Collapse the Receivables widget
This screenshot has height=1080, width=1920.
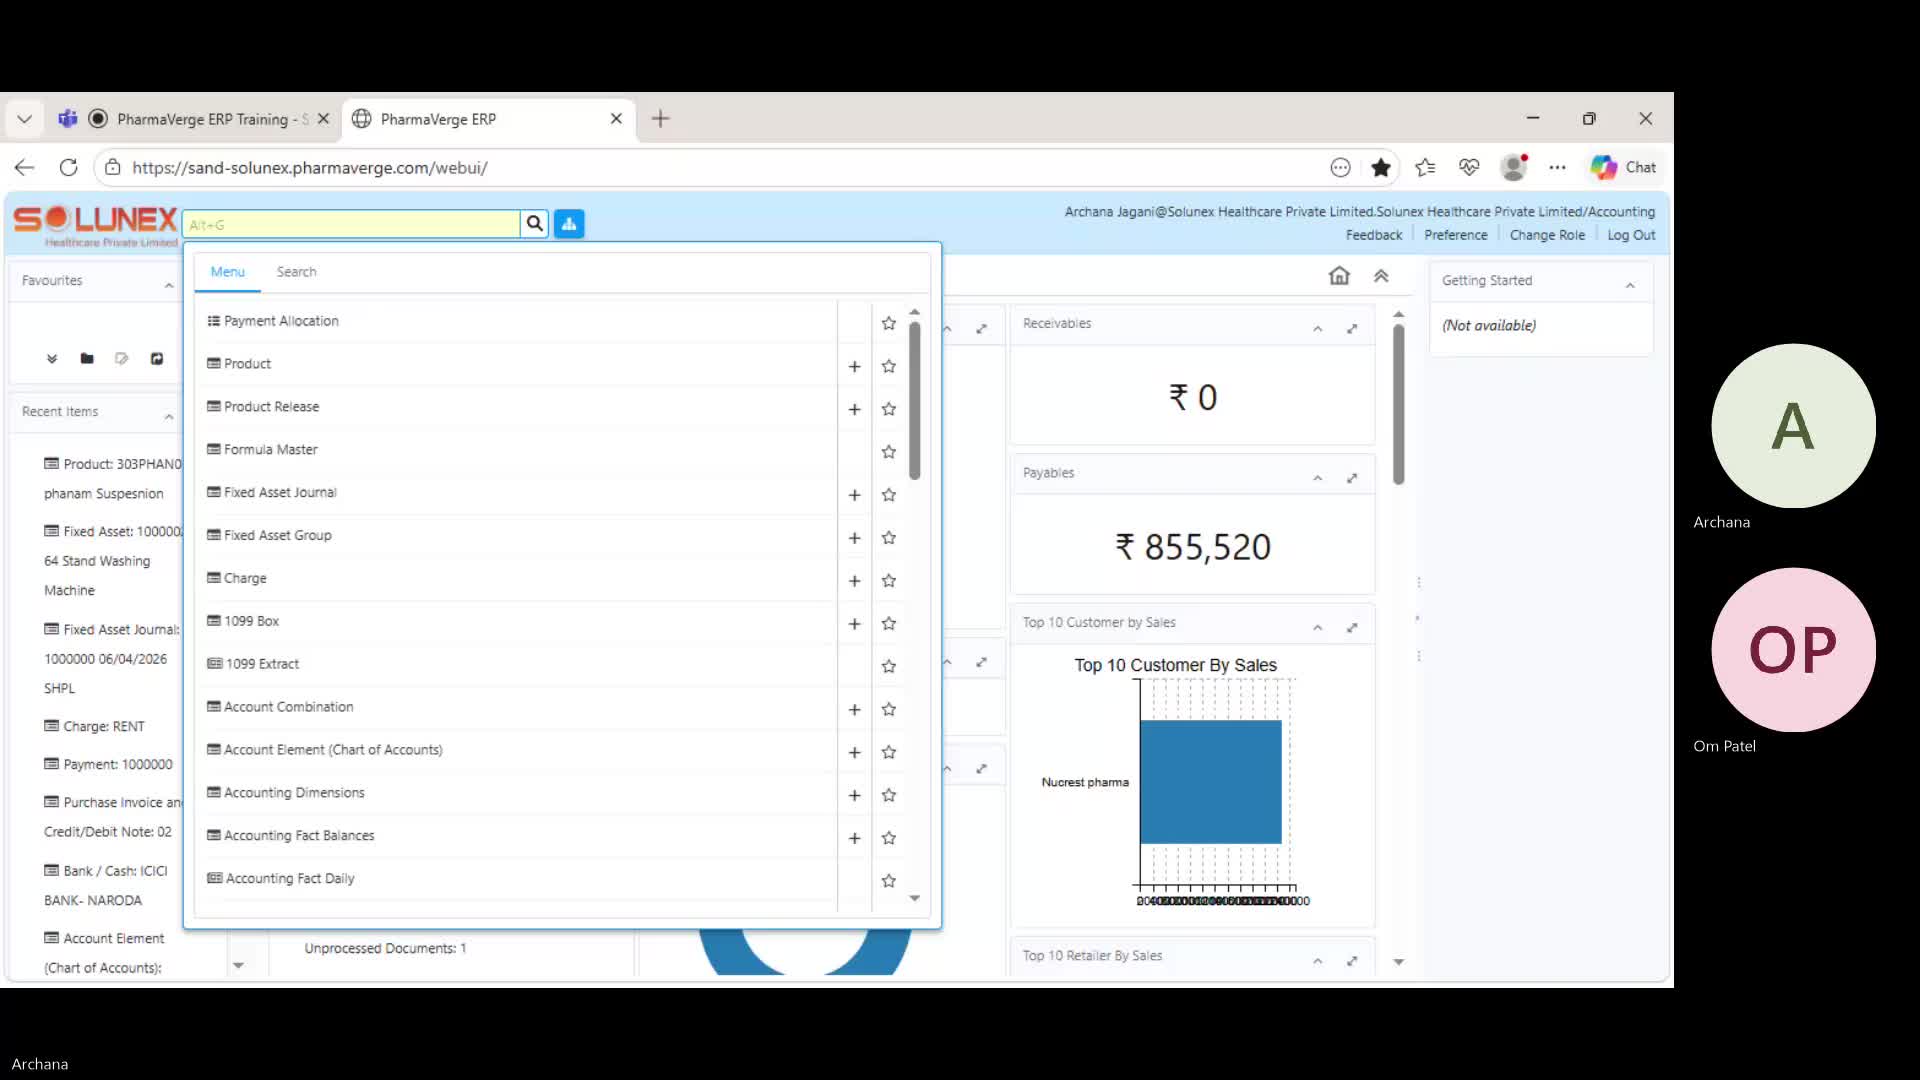point(1318,329)
